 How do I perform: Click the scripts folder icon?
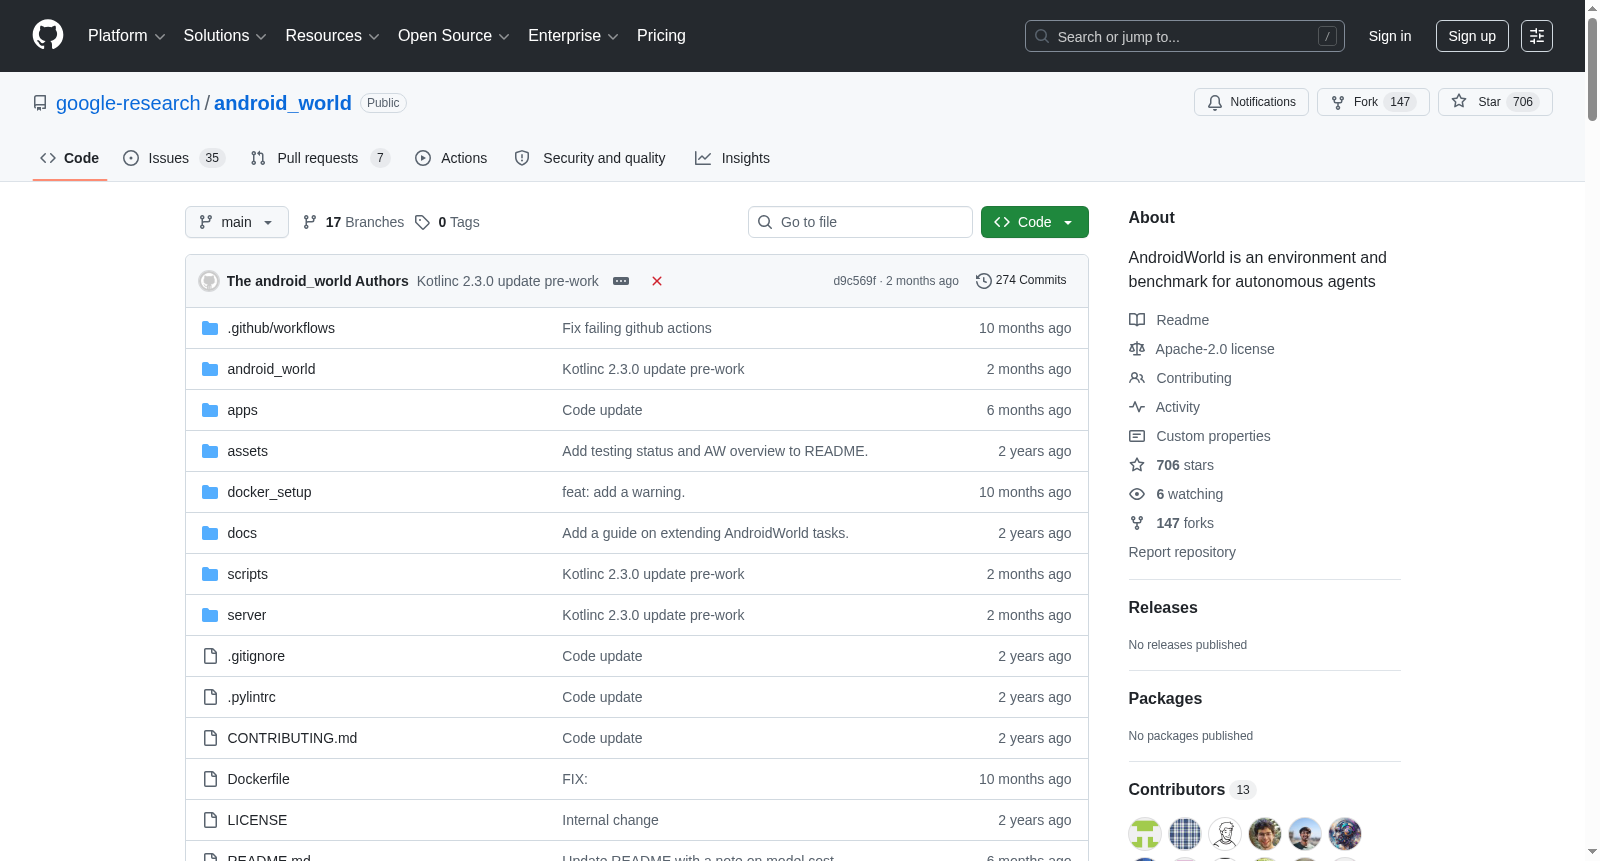coord(210,574)
